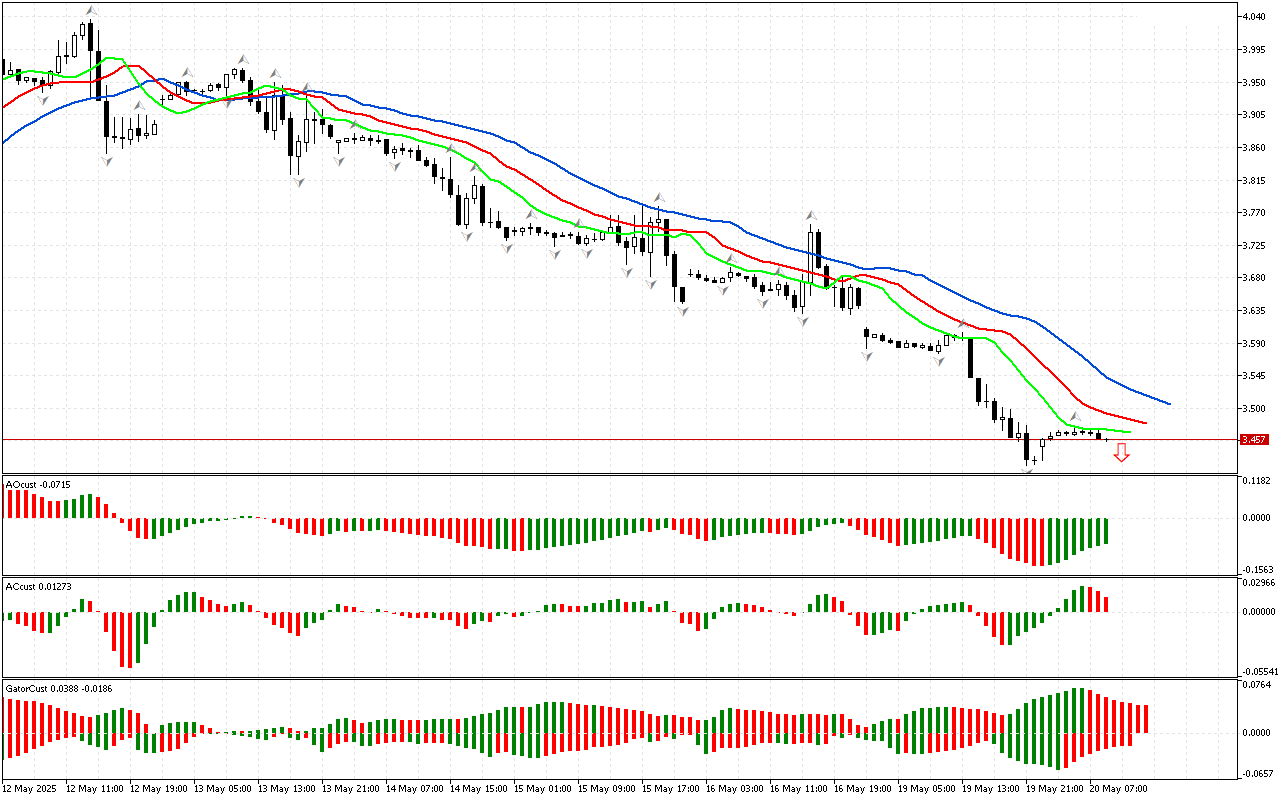Image resolution: width=1280 pixels, height=800 pixels.
Task: Select the up fractal above the 15 May 17:00 high
Action: [658, 197]
